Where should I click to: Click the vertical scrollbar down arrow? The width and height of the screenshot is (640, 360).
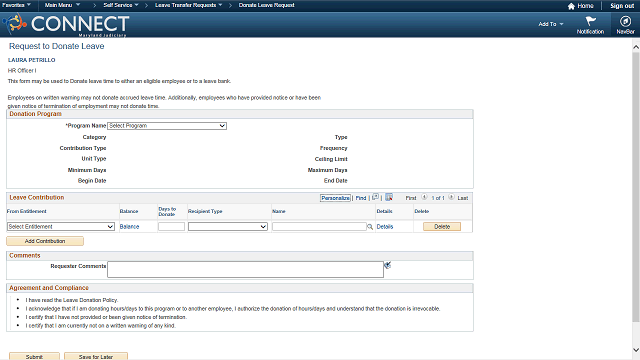[x=636, y=350]
